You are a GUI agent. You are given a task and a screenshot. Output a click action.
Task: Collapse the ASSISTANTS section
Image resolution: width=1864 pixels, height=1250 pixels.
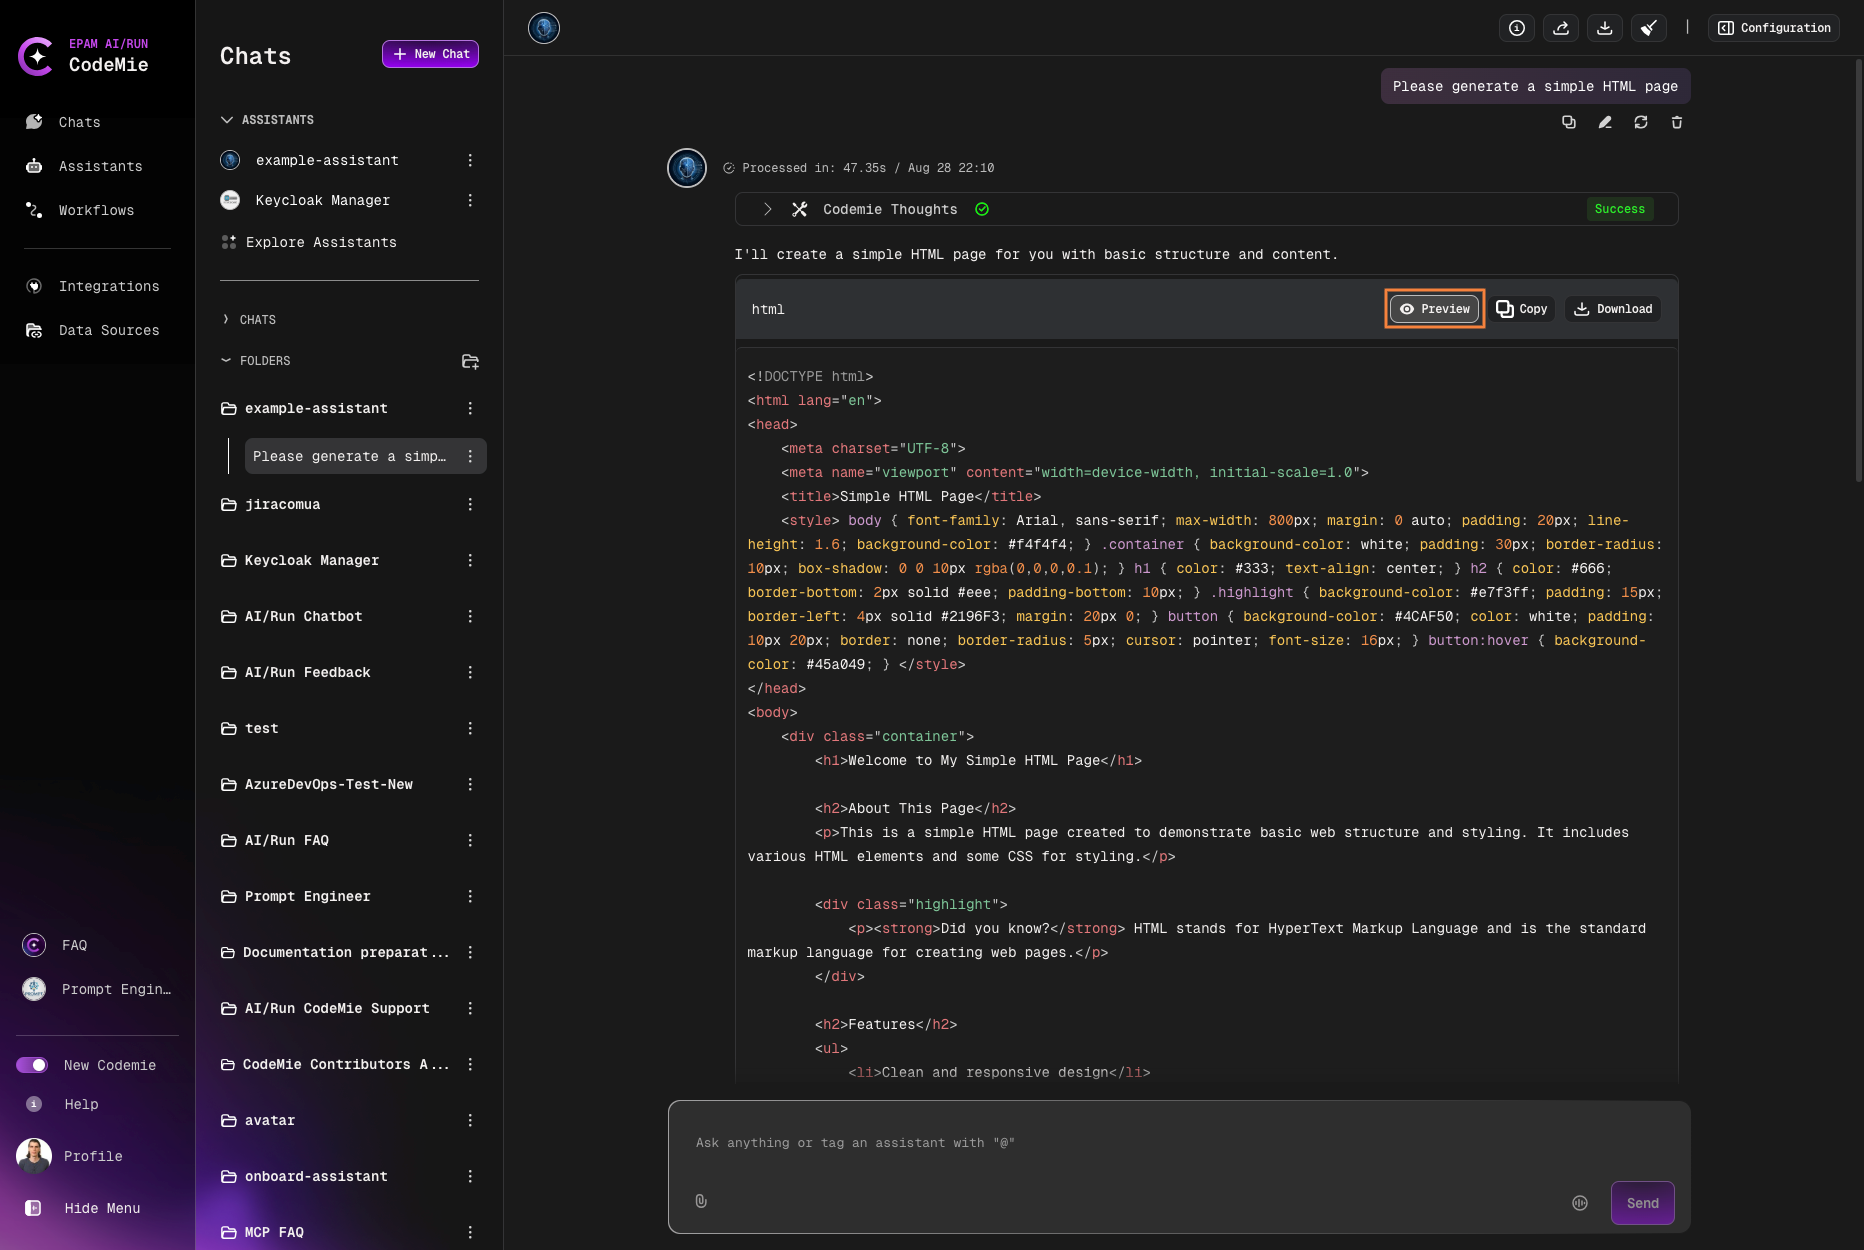pyautogui.click(x=227, y=120)
